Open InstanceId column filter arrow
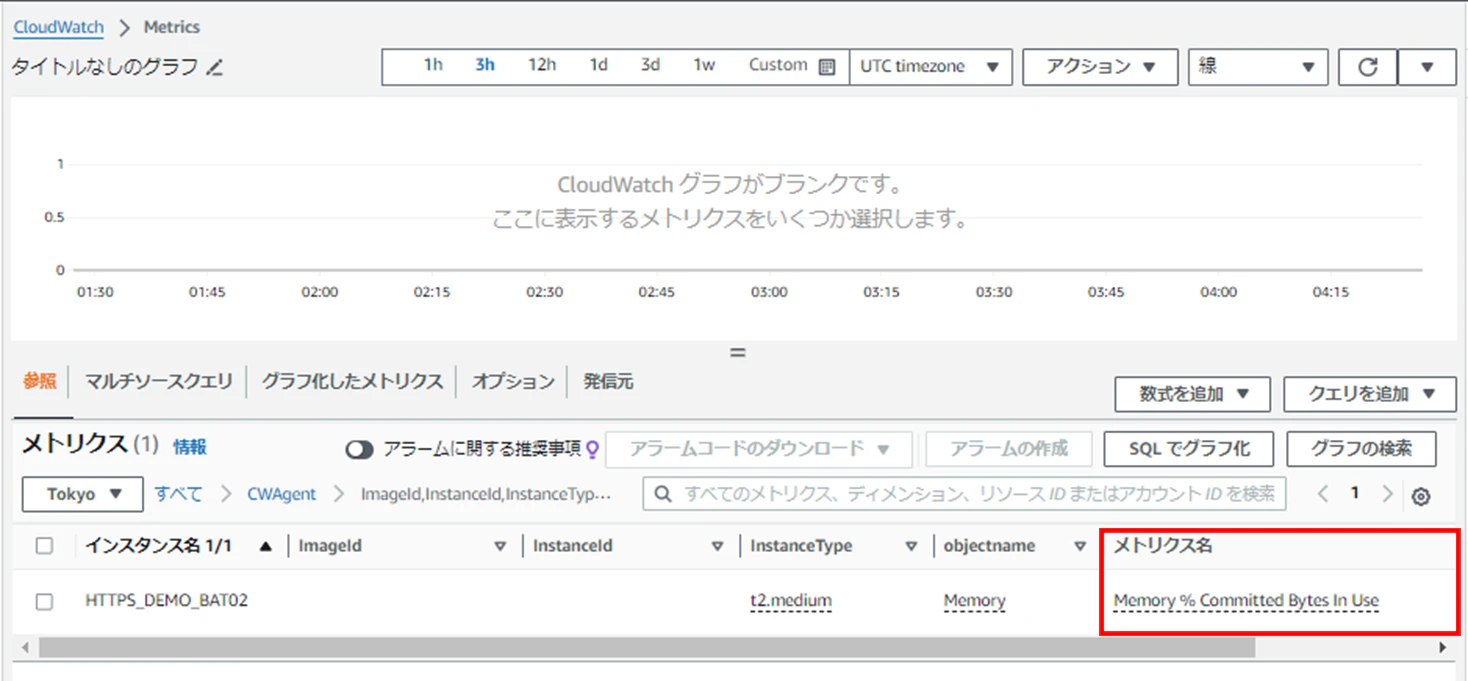The height and width of the screenshot is (681, 1468). click(717, 546)
